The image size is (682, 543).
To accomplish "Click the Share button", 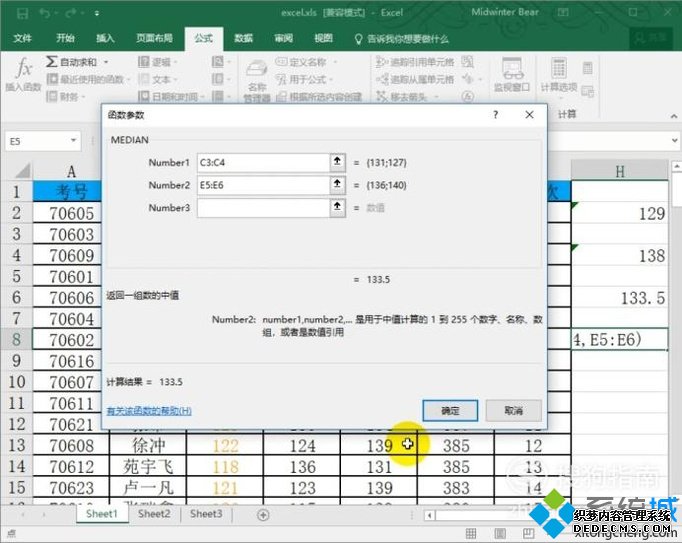I will tap(651, 38).
